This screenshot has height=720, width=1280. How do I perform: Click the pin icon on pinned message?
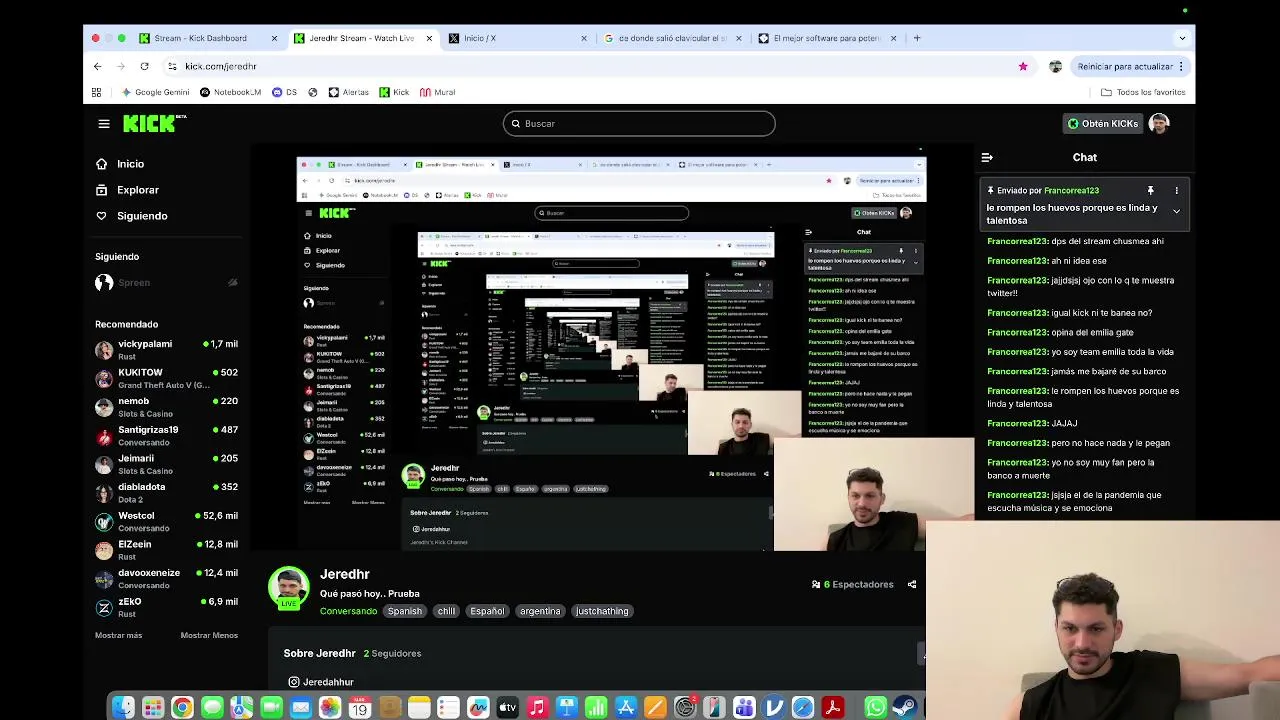[x=1150, y=190]
